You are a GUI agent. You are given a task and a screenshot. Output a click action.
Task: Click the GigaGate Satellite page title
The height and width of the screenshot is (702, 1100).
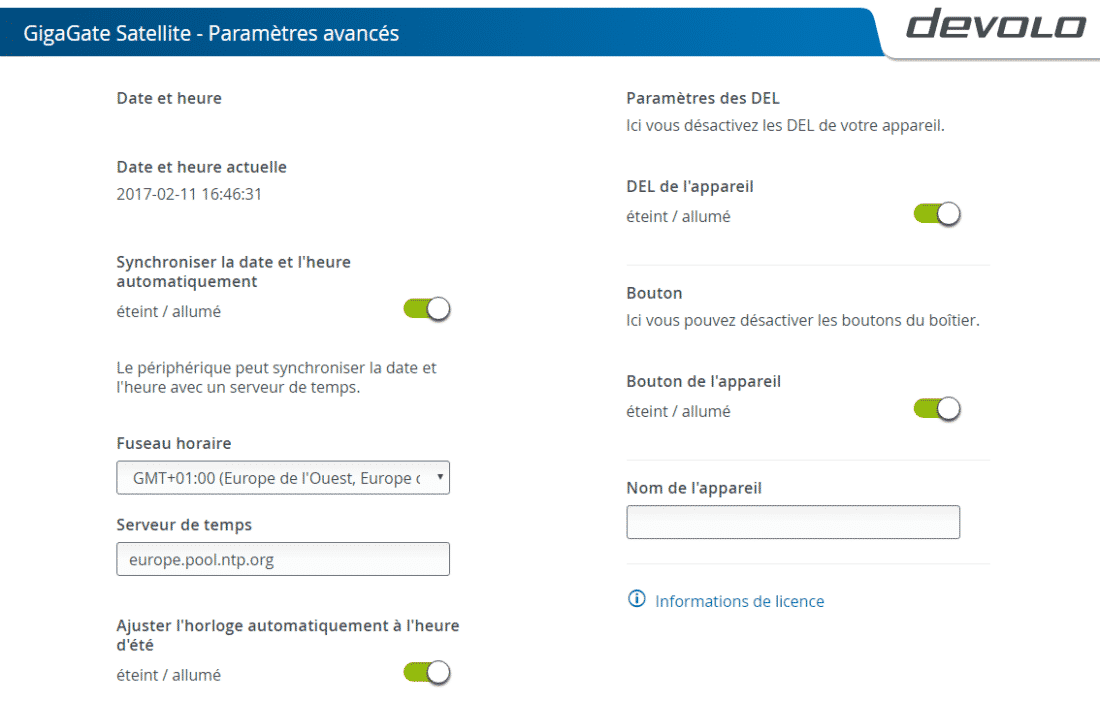coord(211,34)
